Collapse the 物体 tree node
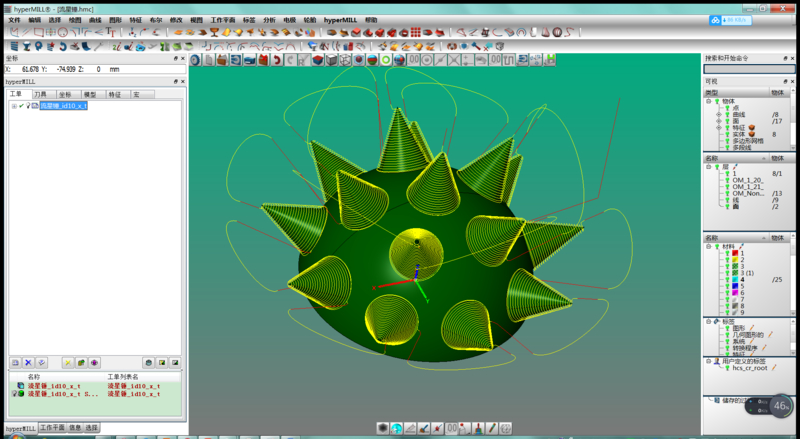This screenshot has height=439, width=800. pos(709,101)
